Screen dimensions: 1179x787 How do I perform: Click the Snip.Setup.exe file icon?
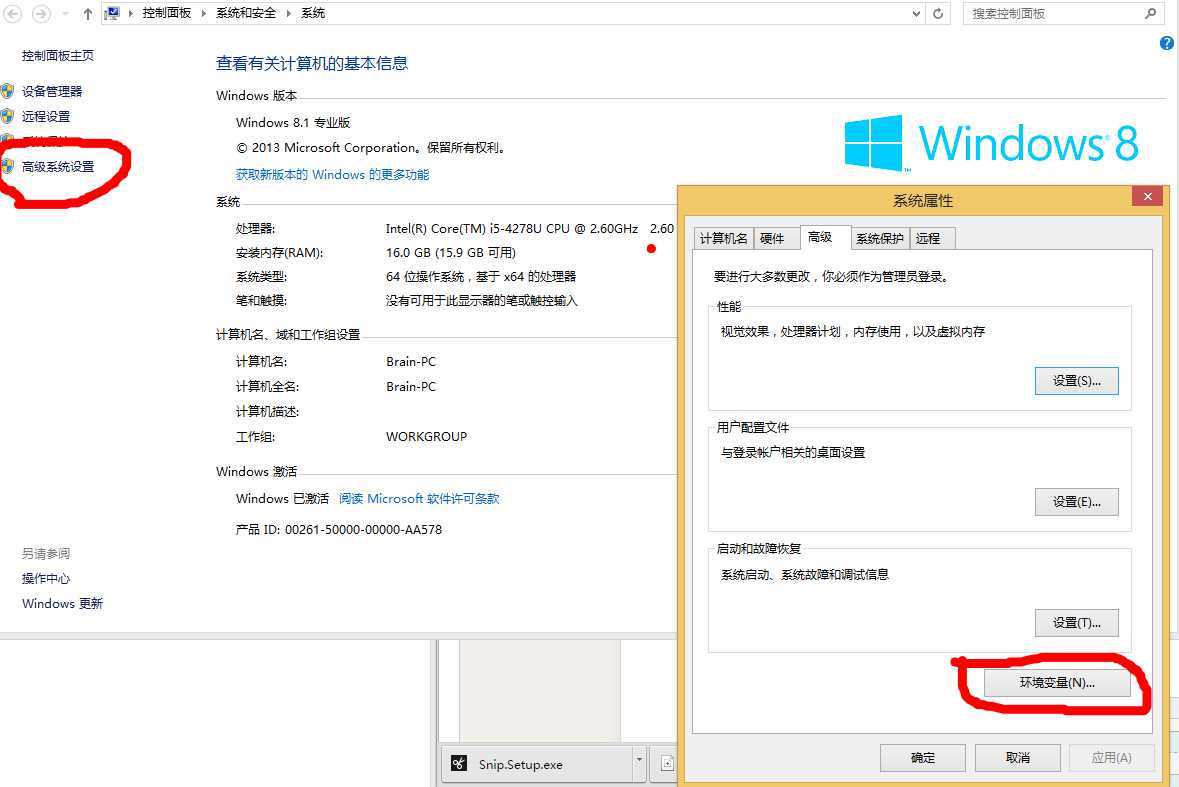459,764
